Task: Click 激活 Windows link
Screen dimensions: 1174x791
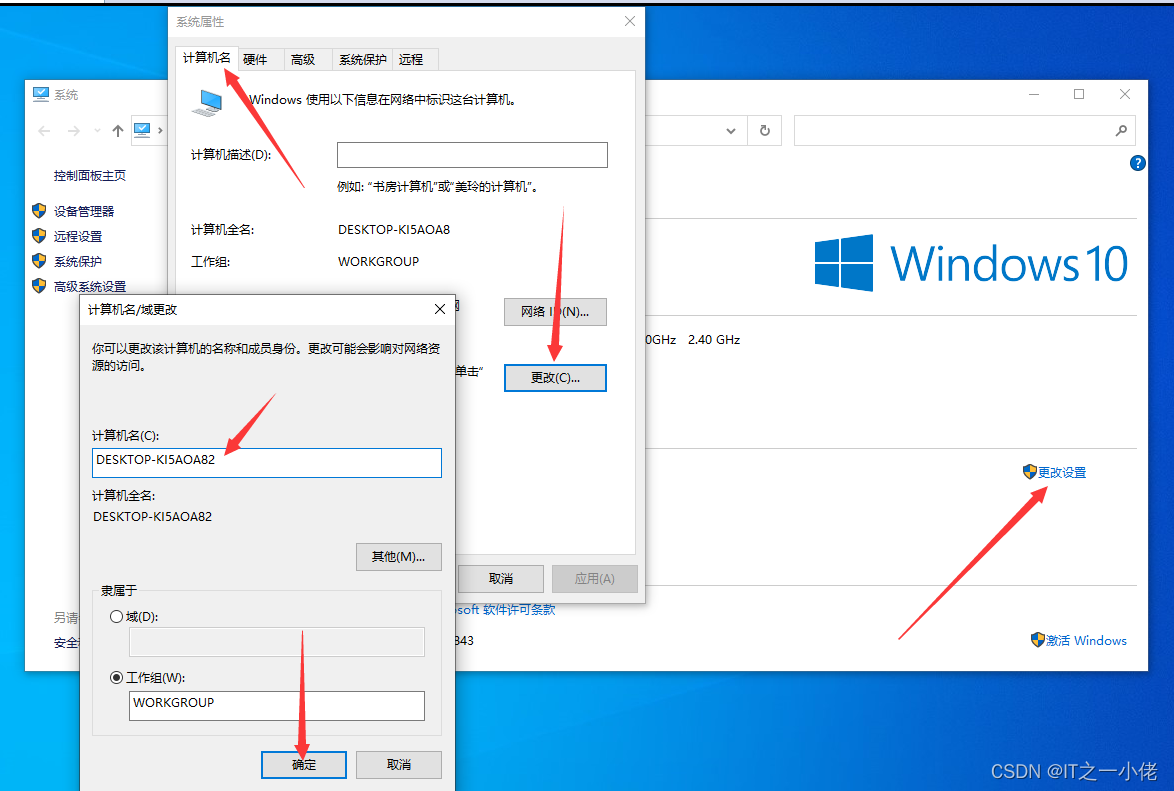Action: [x=1086, y=640]
